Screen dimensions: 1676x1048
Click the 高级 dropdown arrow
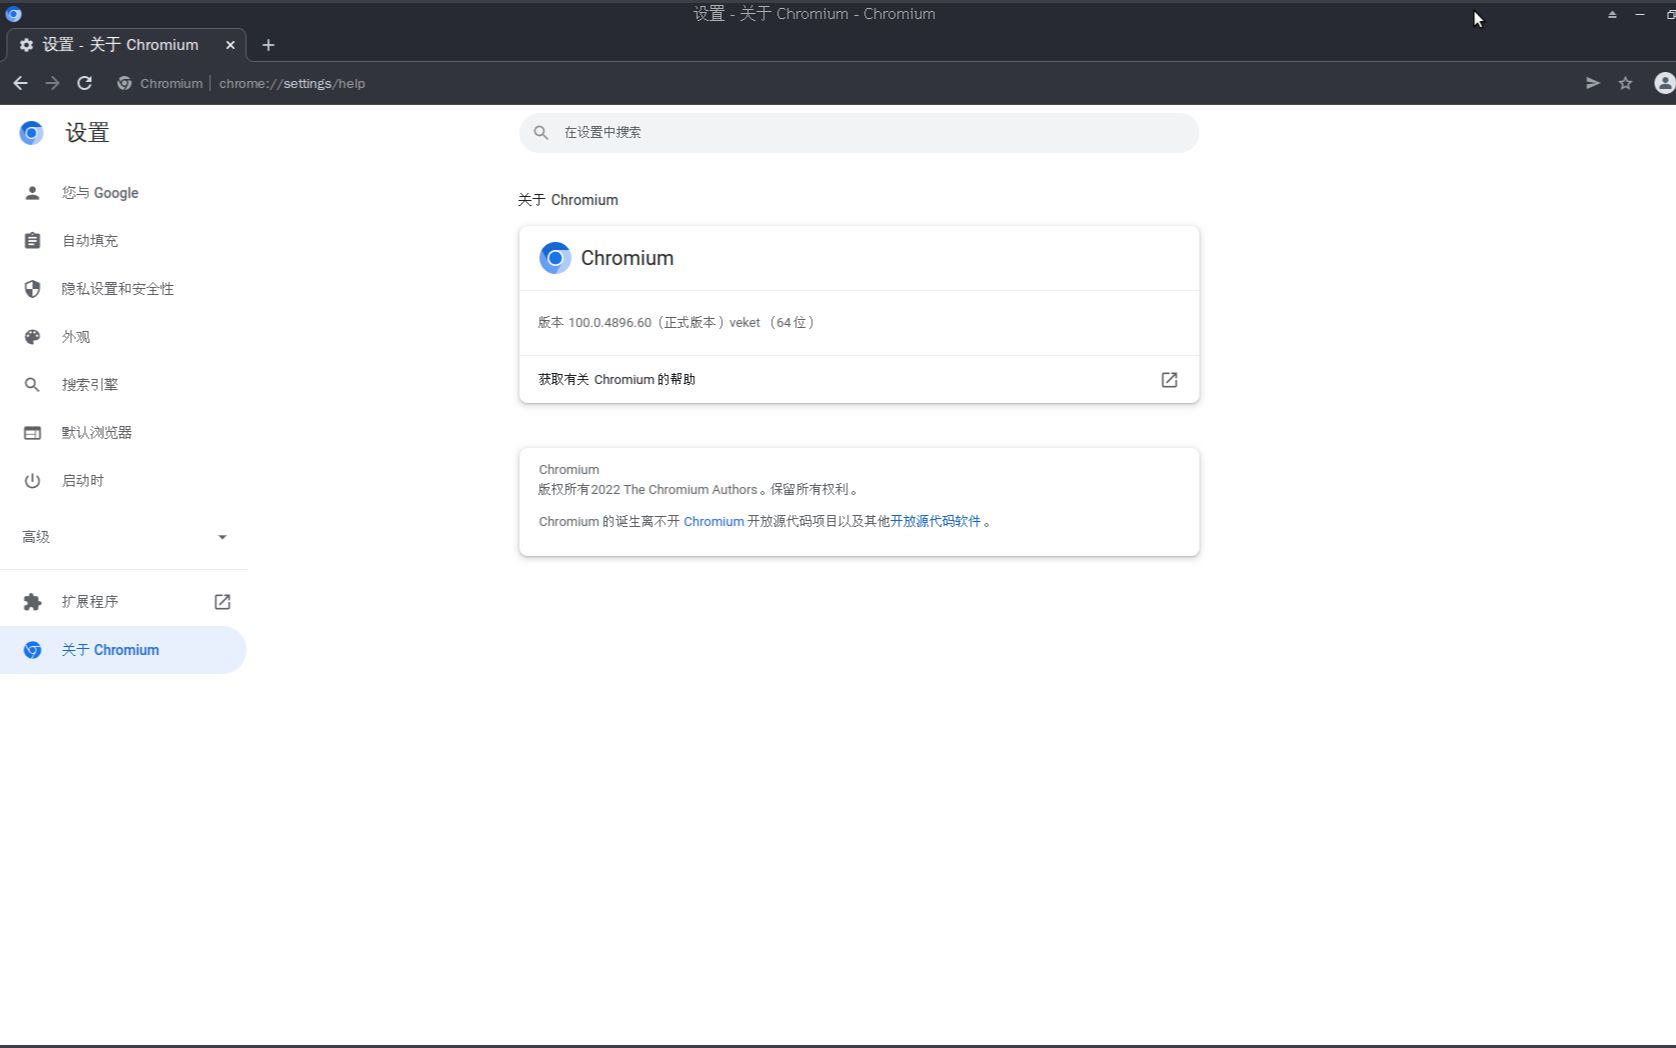tap(222, 537)
